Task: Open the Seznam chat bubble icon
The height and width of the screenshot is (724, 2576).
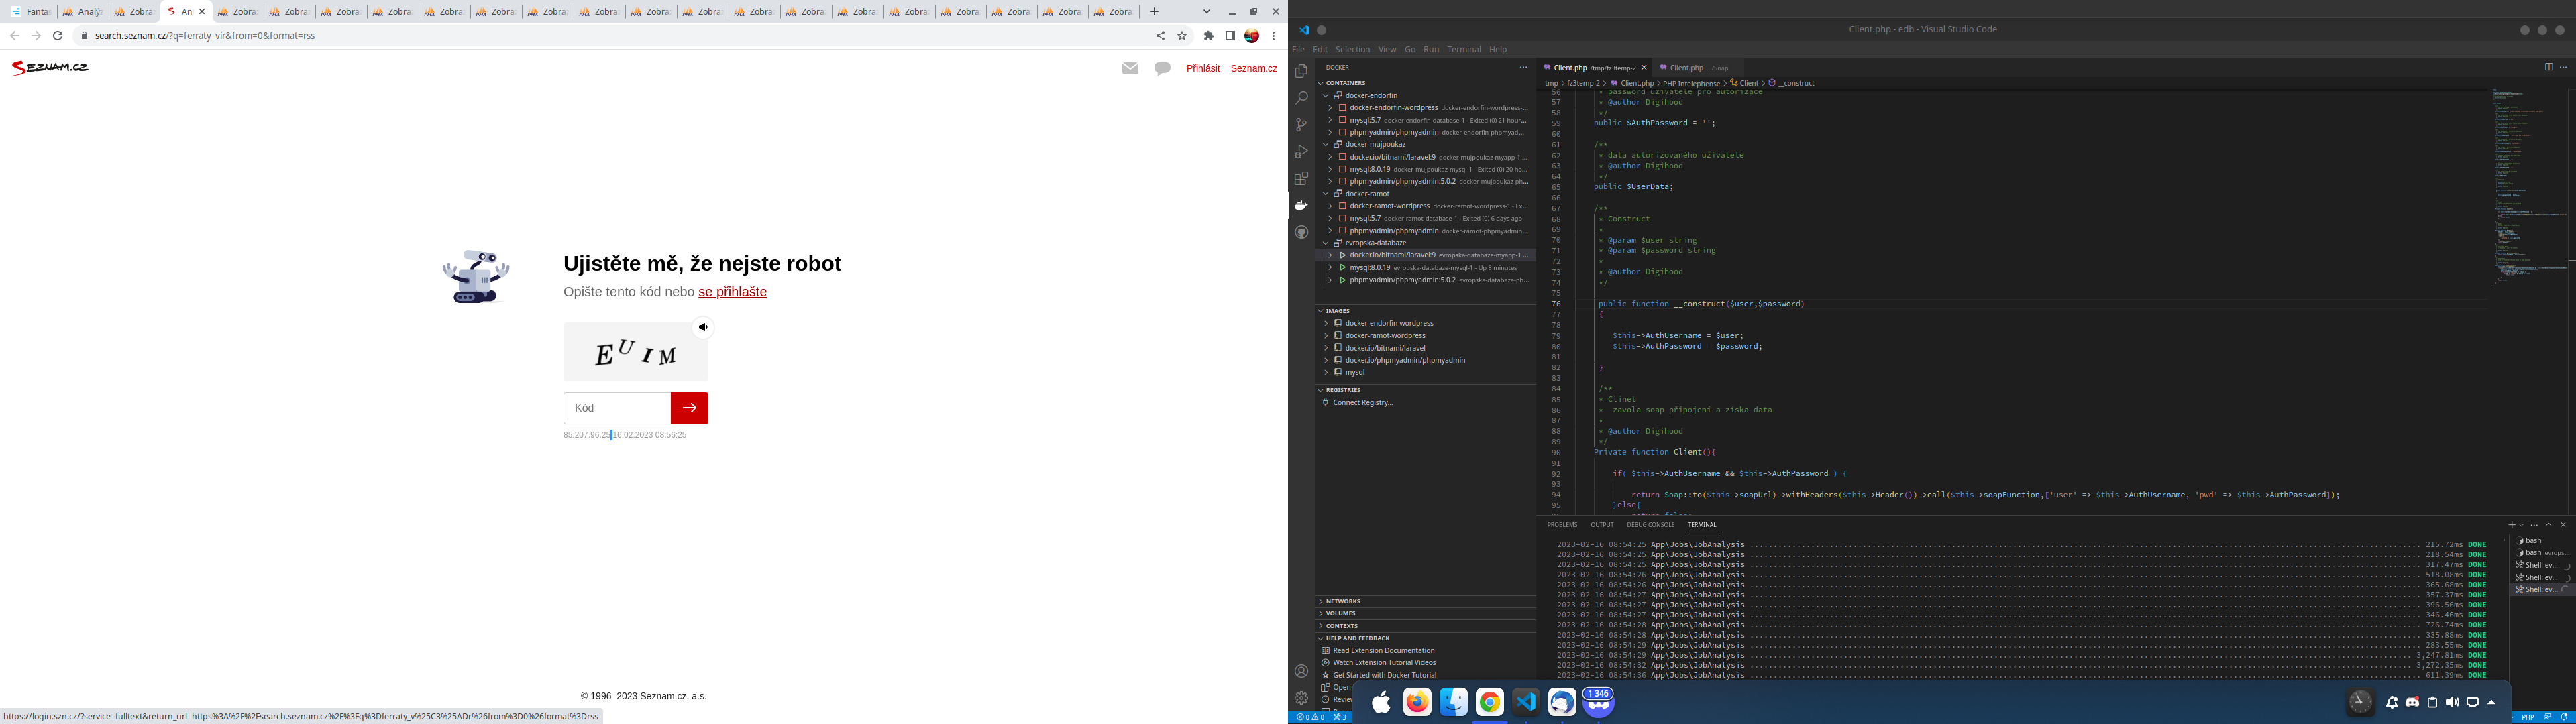Action: (1162, 68)
